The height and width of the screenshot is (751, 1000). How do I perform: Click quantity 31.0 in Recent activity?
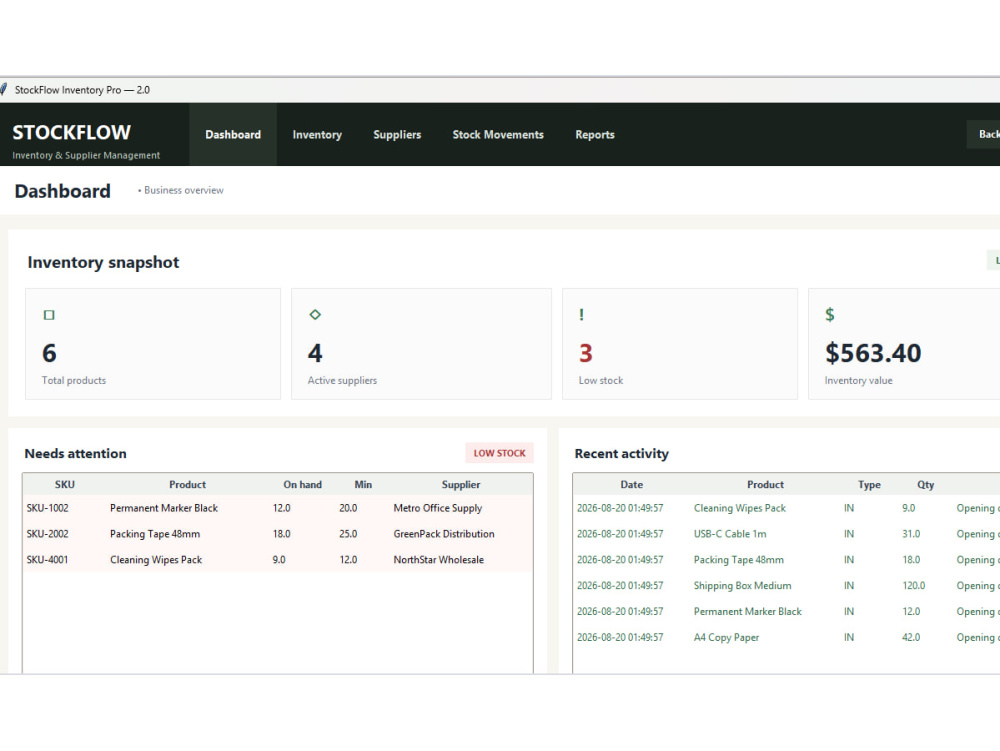pos(911,534)
